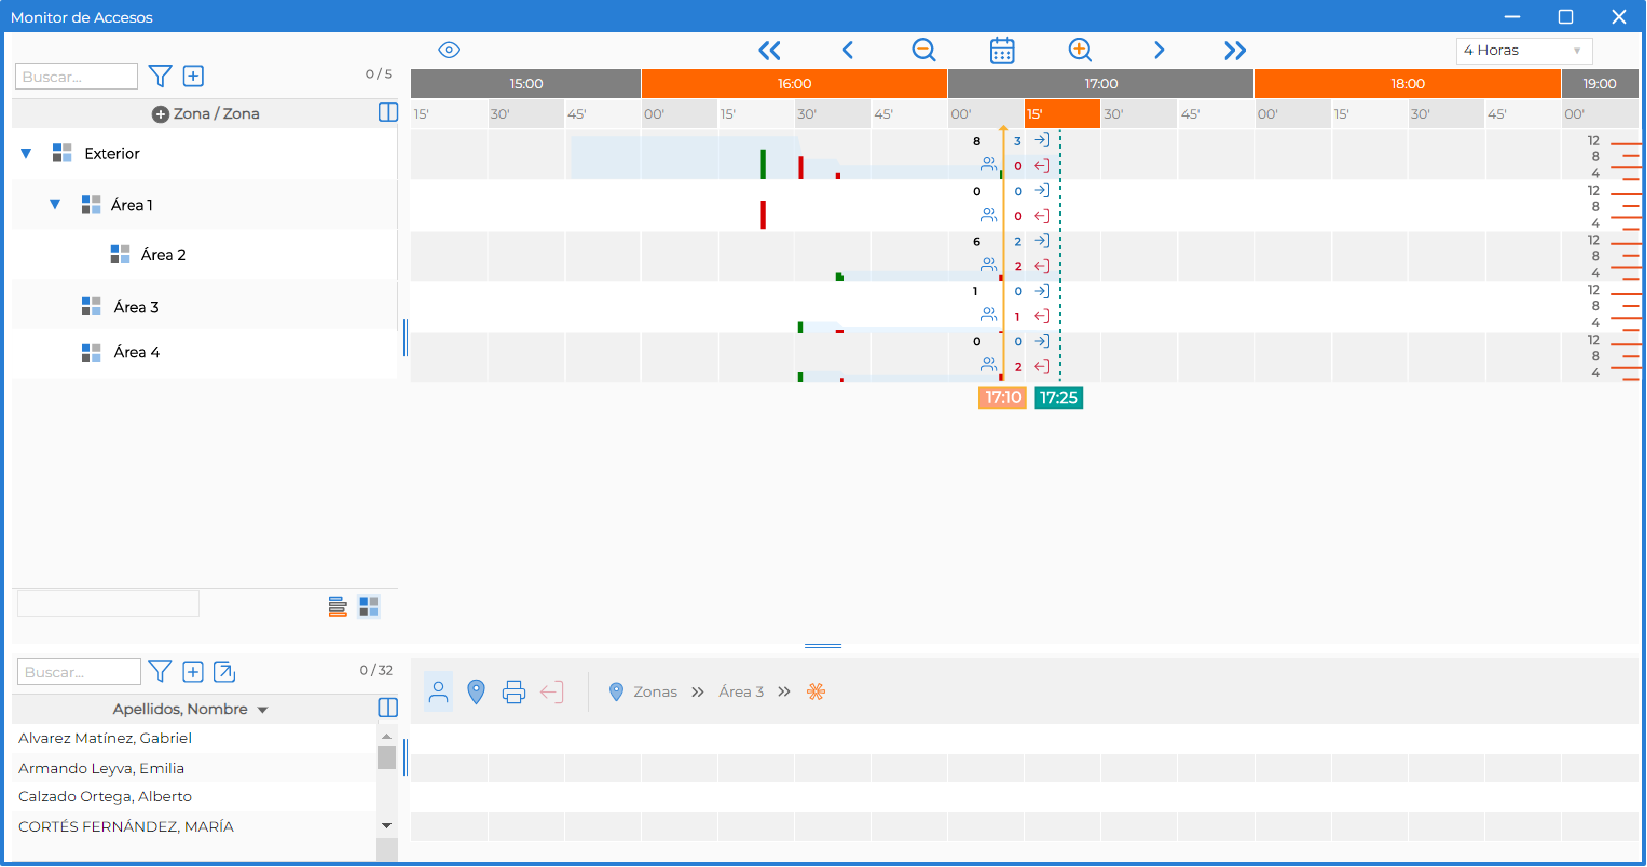Select Área 2 in the zone tree
Image resolution: width=1647 pixels, height=867 pixels.
(x=163, y=254)
